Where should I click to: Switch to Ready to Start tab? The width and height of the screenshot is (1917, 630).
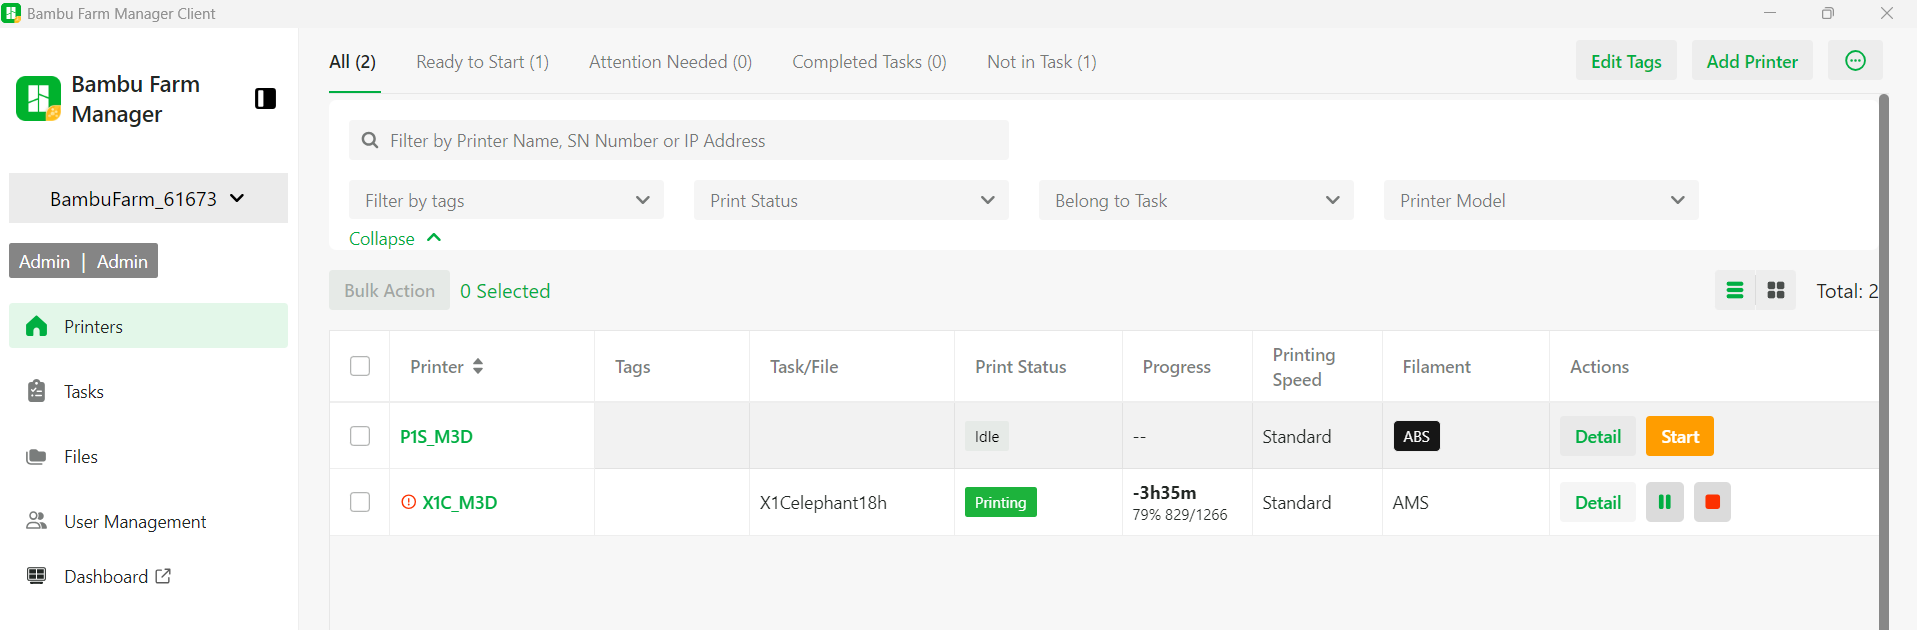tap(482, 62)
